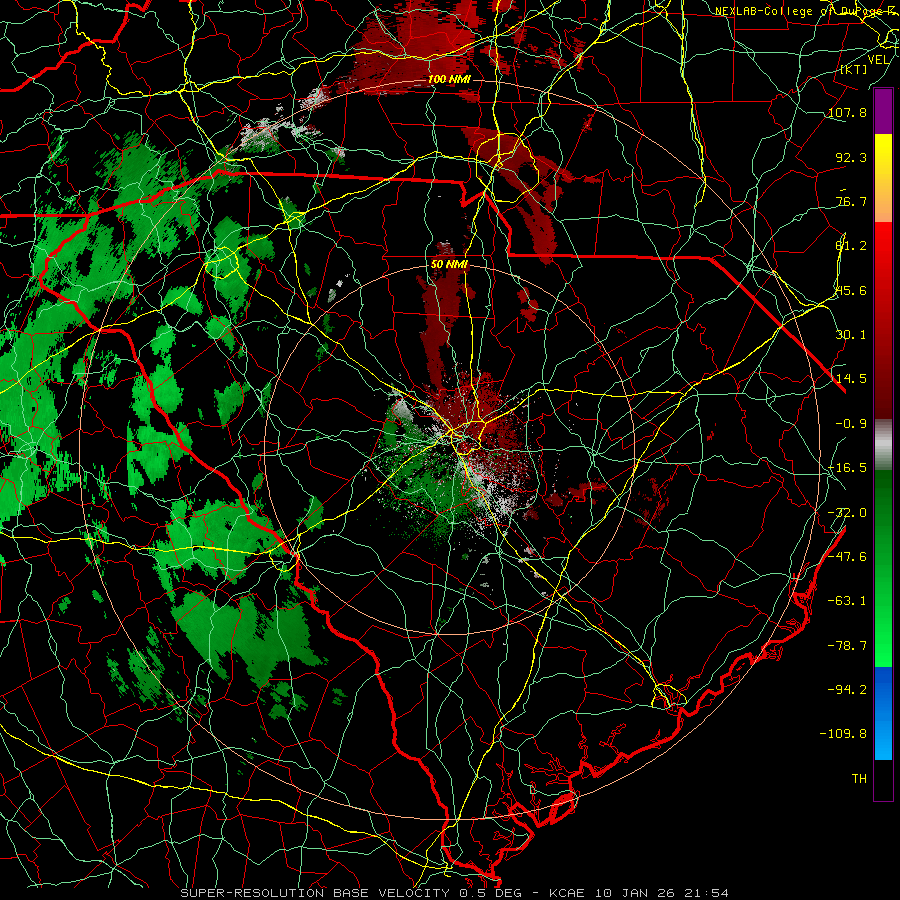Click the bright red segment of the color bar

[883, 245]
